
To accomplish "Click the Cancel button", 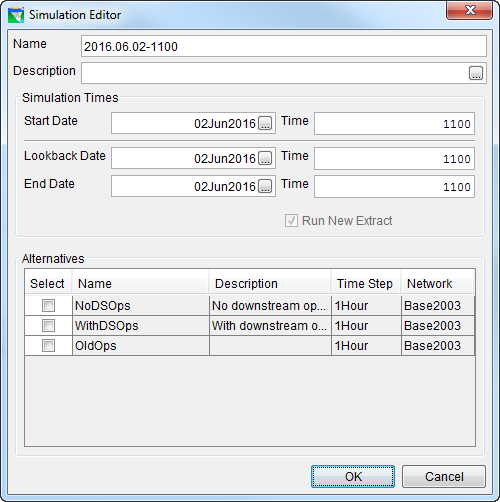I will 444,477.
